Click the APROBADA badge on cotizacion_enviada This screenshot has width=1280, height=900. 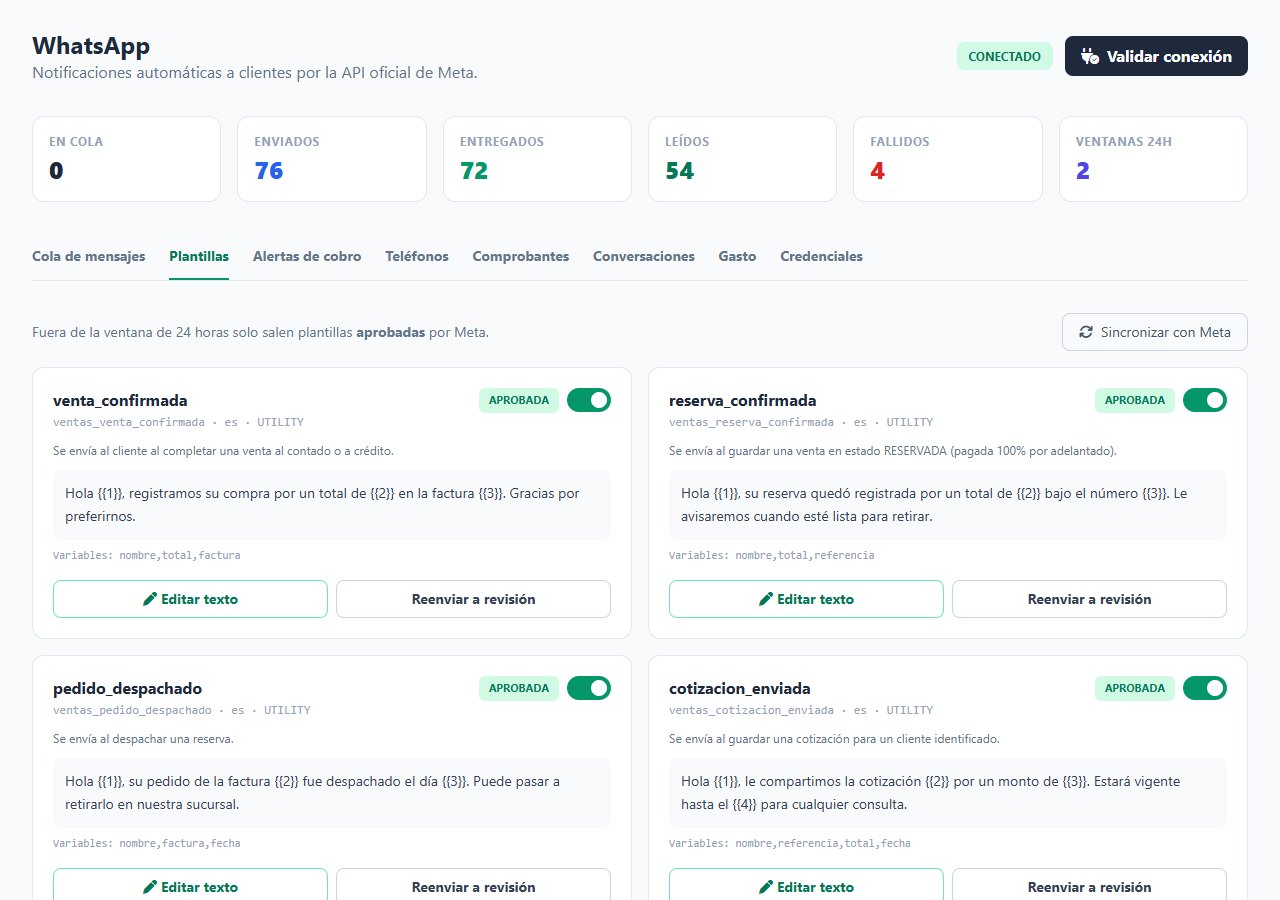(1135, 688)
